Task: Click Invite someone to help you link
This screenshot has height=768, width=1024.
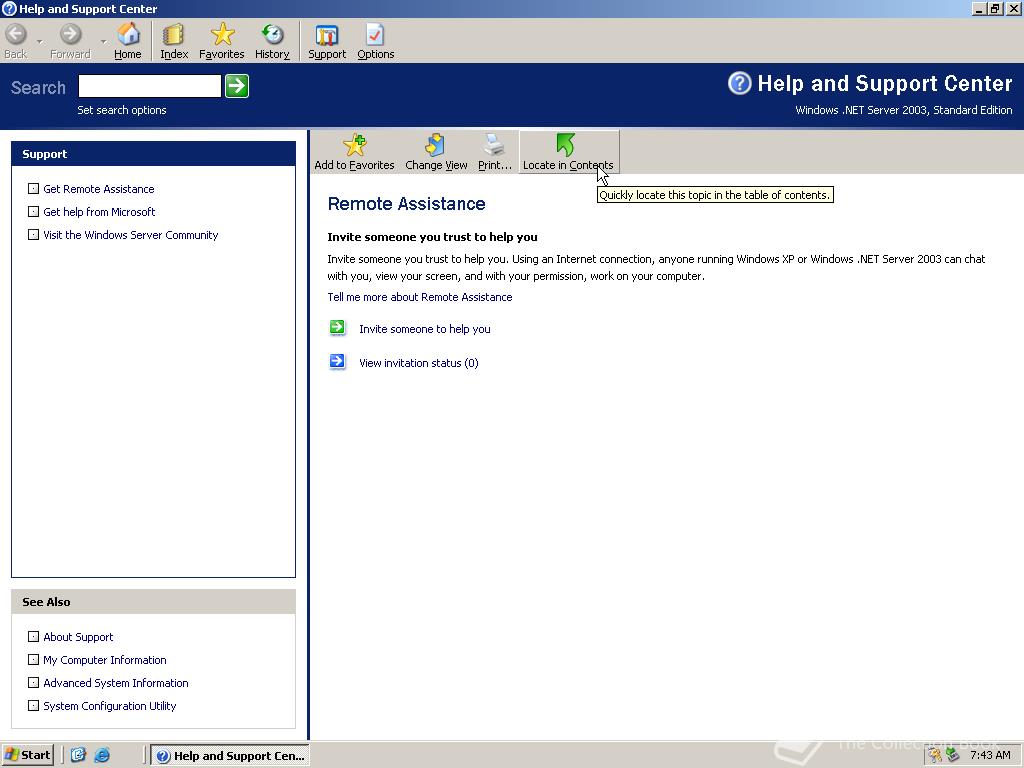Action: [424, 329]
